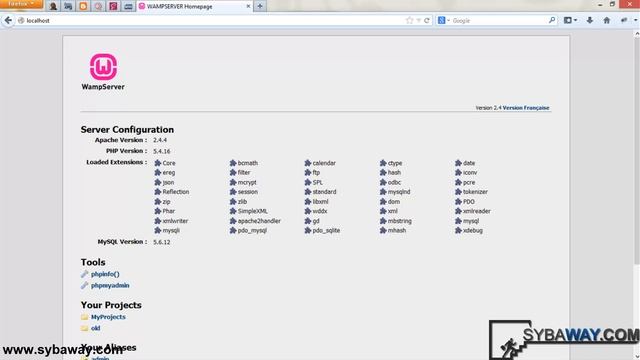Click the scrollbar up arrow
The image size is (640, 360).
[637, 34]
